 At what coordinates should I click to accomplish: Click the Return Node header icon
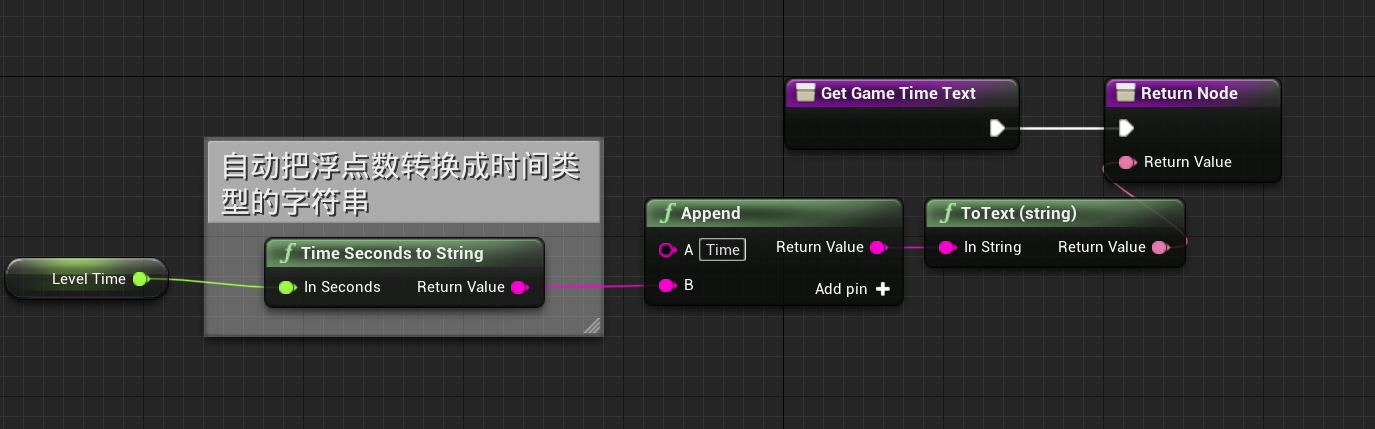[1126, 93]
